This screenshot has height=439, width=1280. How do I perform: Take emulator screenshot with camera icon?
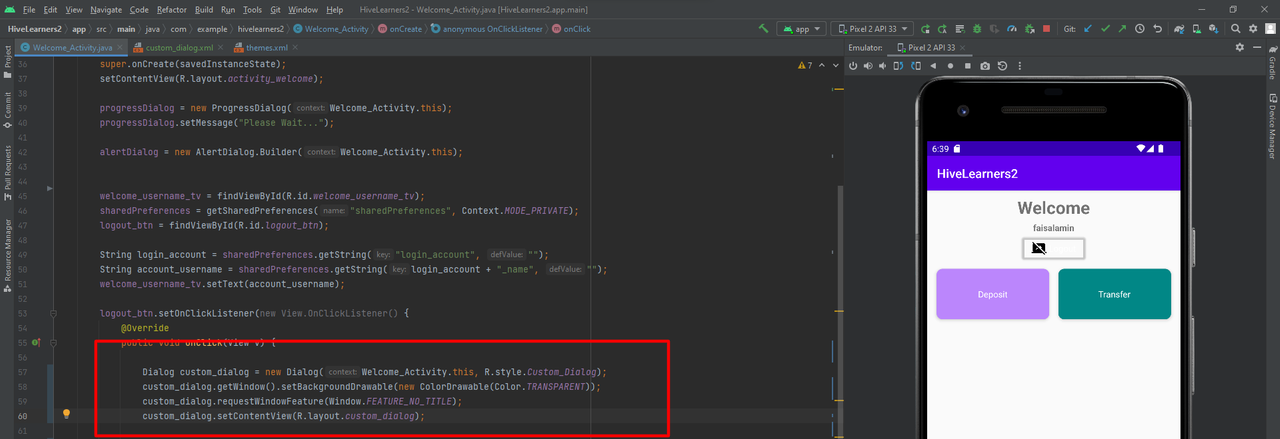985,66
